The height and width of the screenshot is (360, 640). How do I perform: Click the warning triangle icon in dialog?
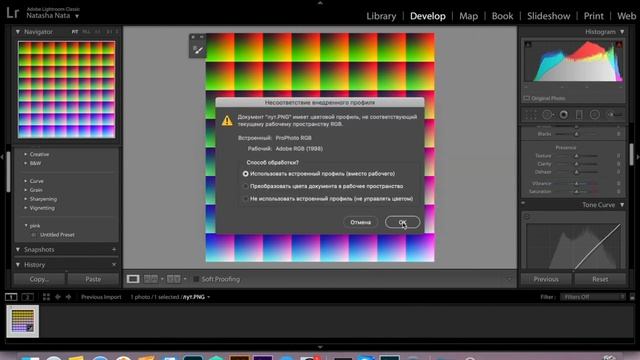click(227, 121)
